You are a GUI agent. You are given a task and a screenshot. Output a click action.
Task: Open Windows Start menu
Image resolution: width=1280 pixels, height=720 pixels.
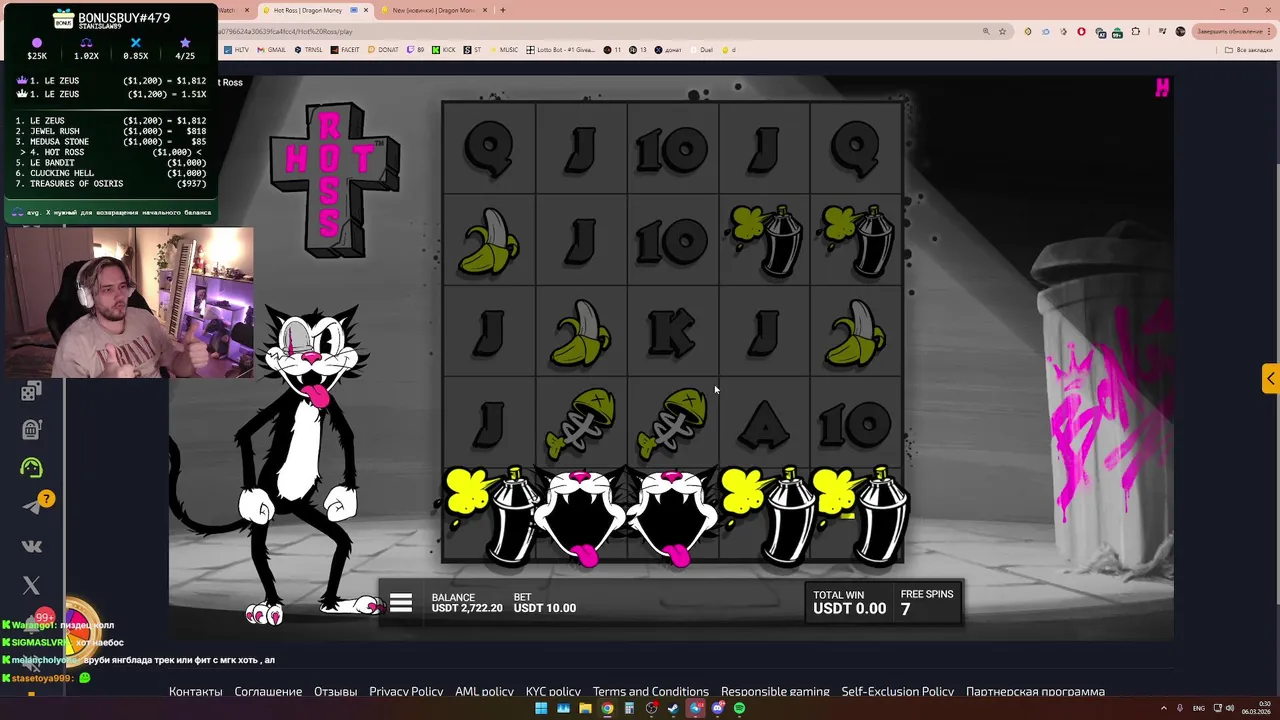point(541,708)
